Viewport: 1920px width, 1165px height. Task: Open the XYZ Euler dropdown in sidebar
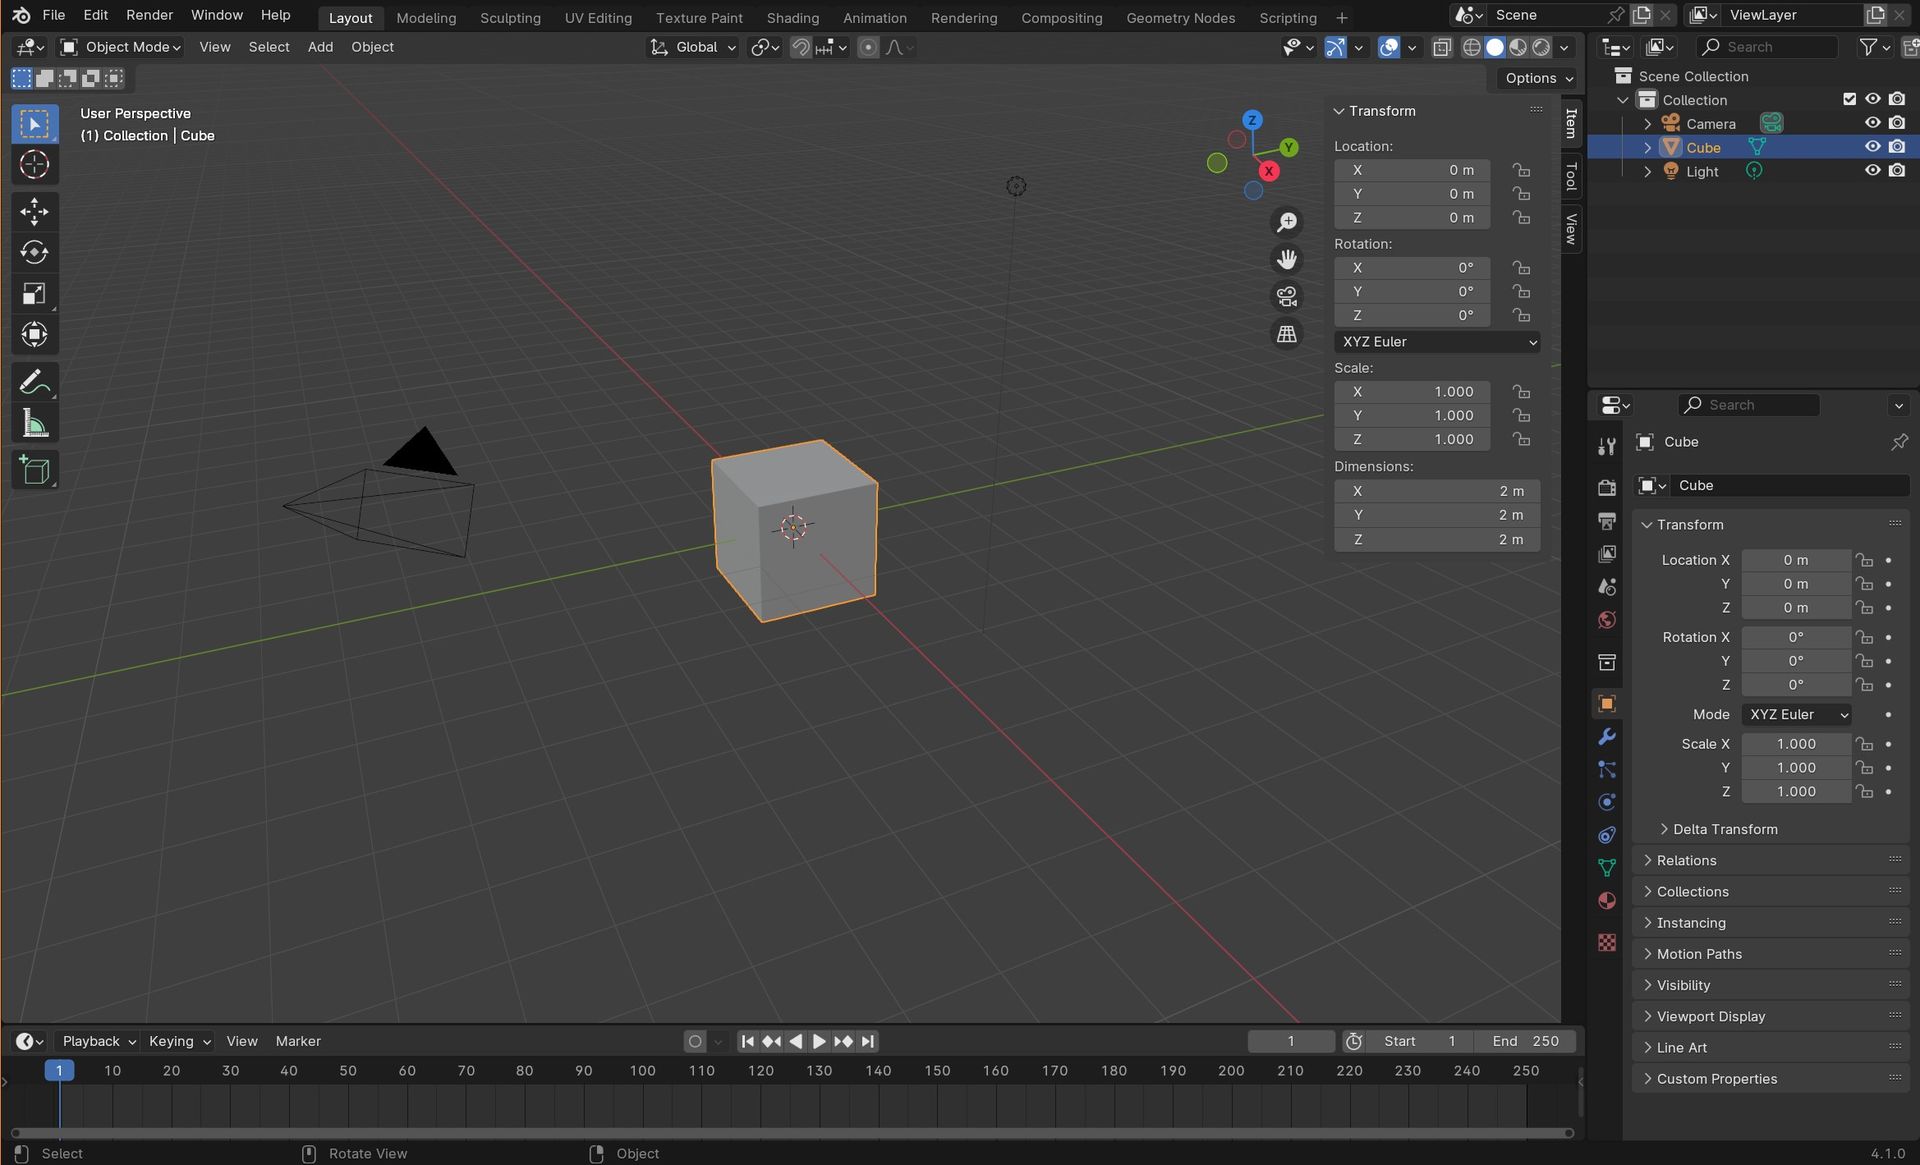(x=1437, y=342)
